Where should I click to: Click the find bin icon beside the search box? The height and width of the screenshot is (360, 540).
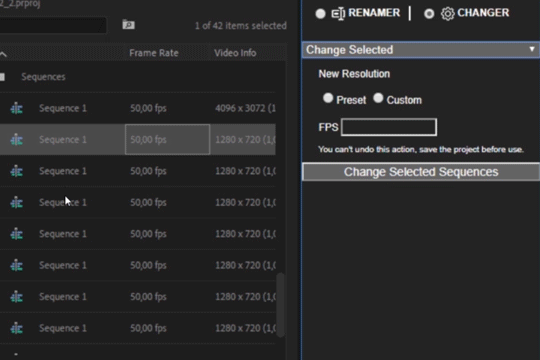(x=128, y=25)
